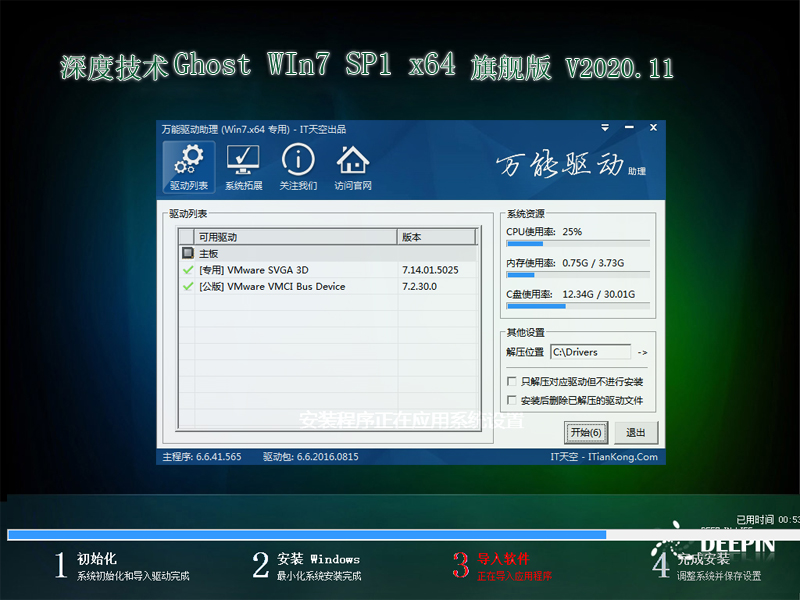
Task: Click the C:\Drivers extract path field
Action: [590, 352]
